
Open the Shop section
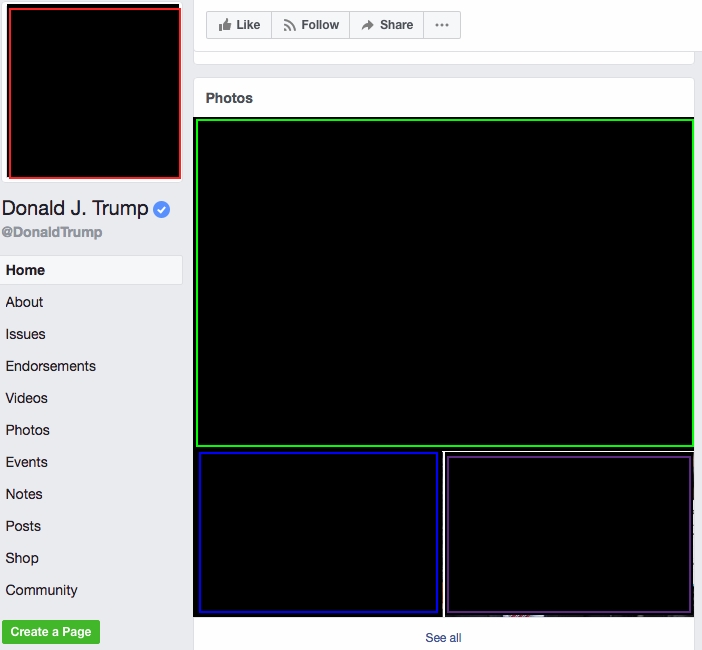22,558
